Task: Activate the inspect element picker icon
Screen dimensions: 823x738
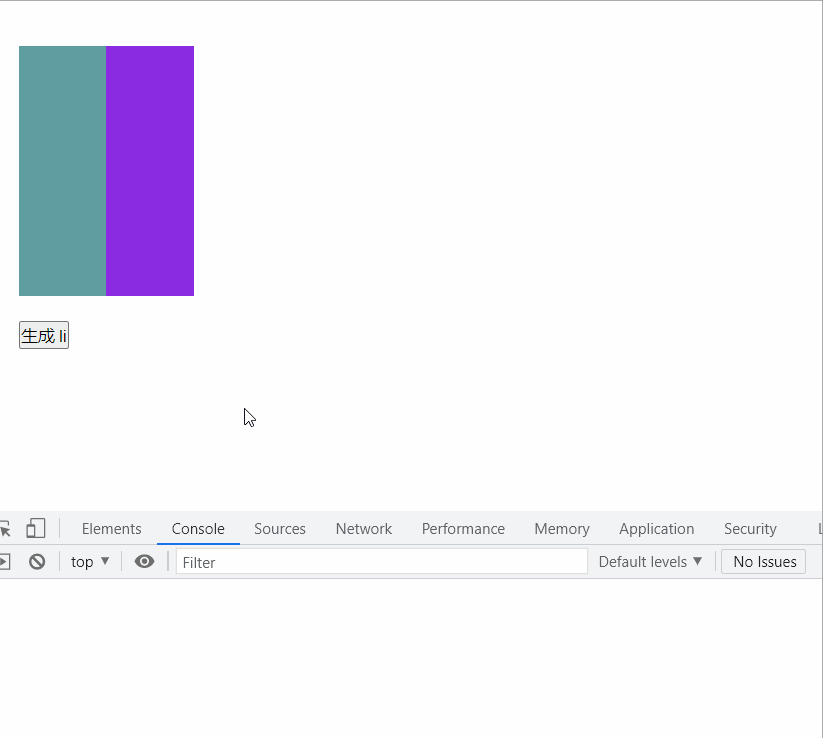Action: (x=5, y=529)
